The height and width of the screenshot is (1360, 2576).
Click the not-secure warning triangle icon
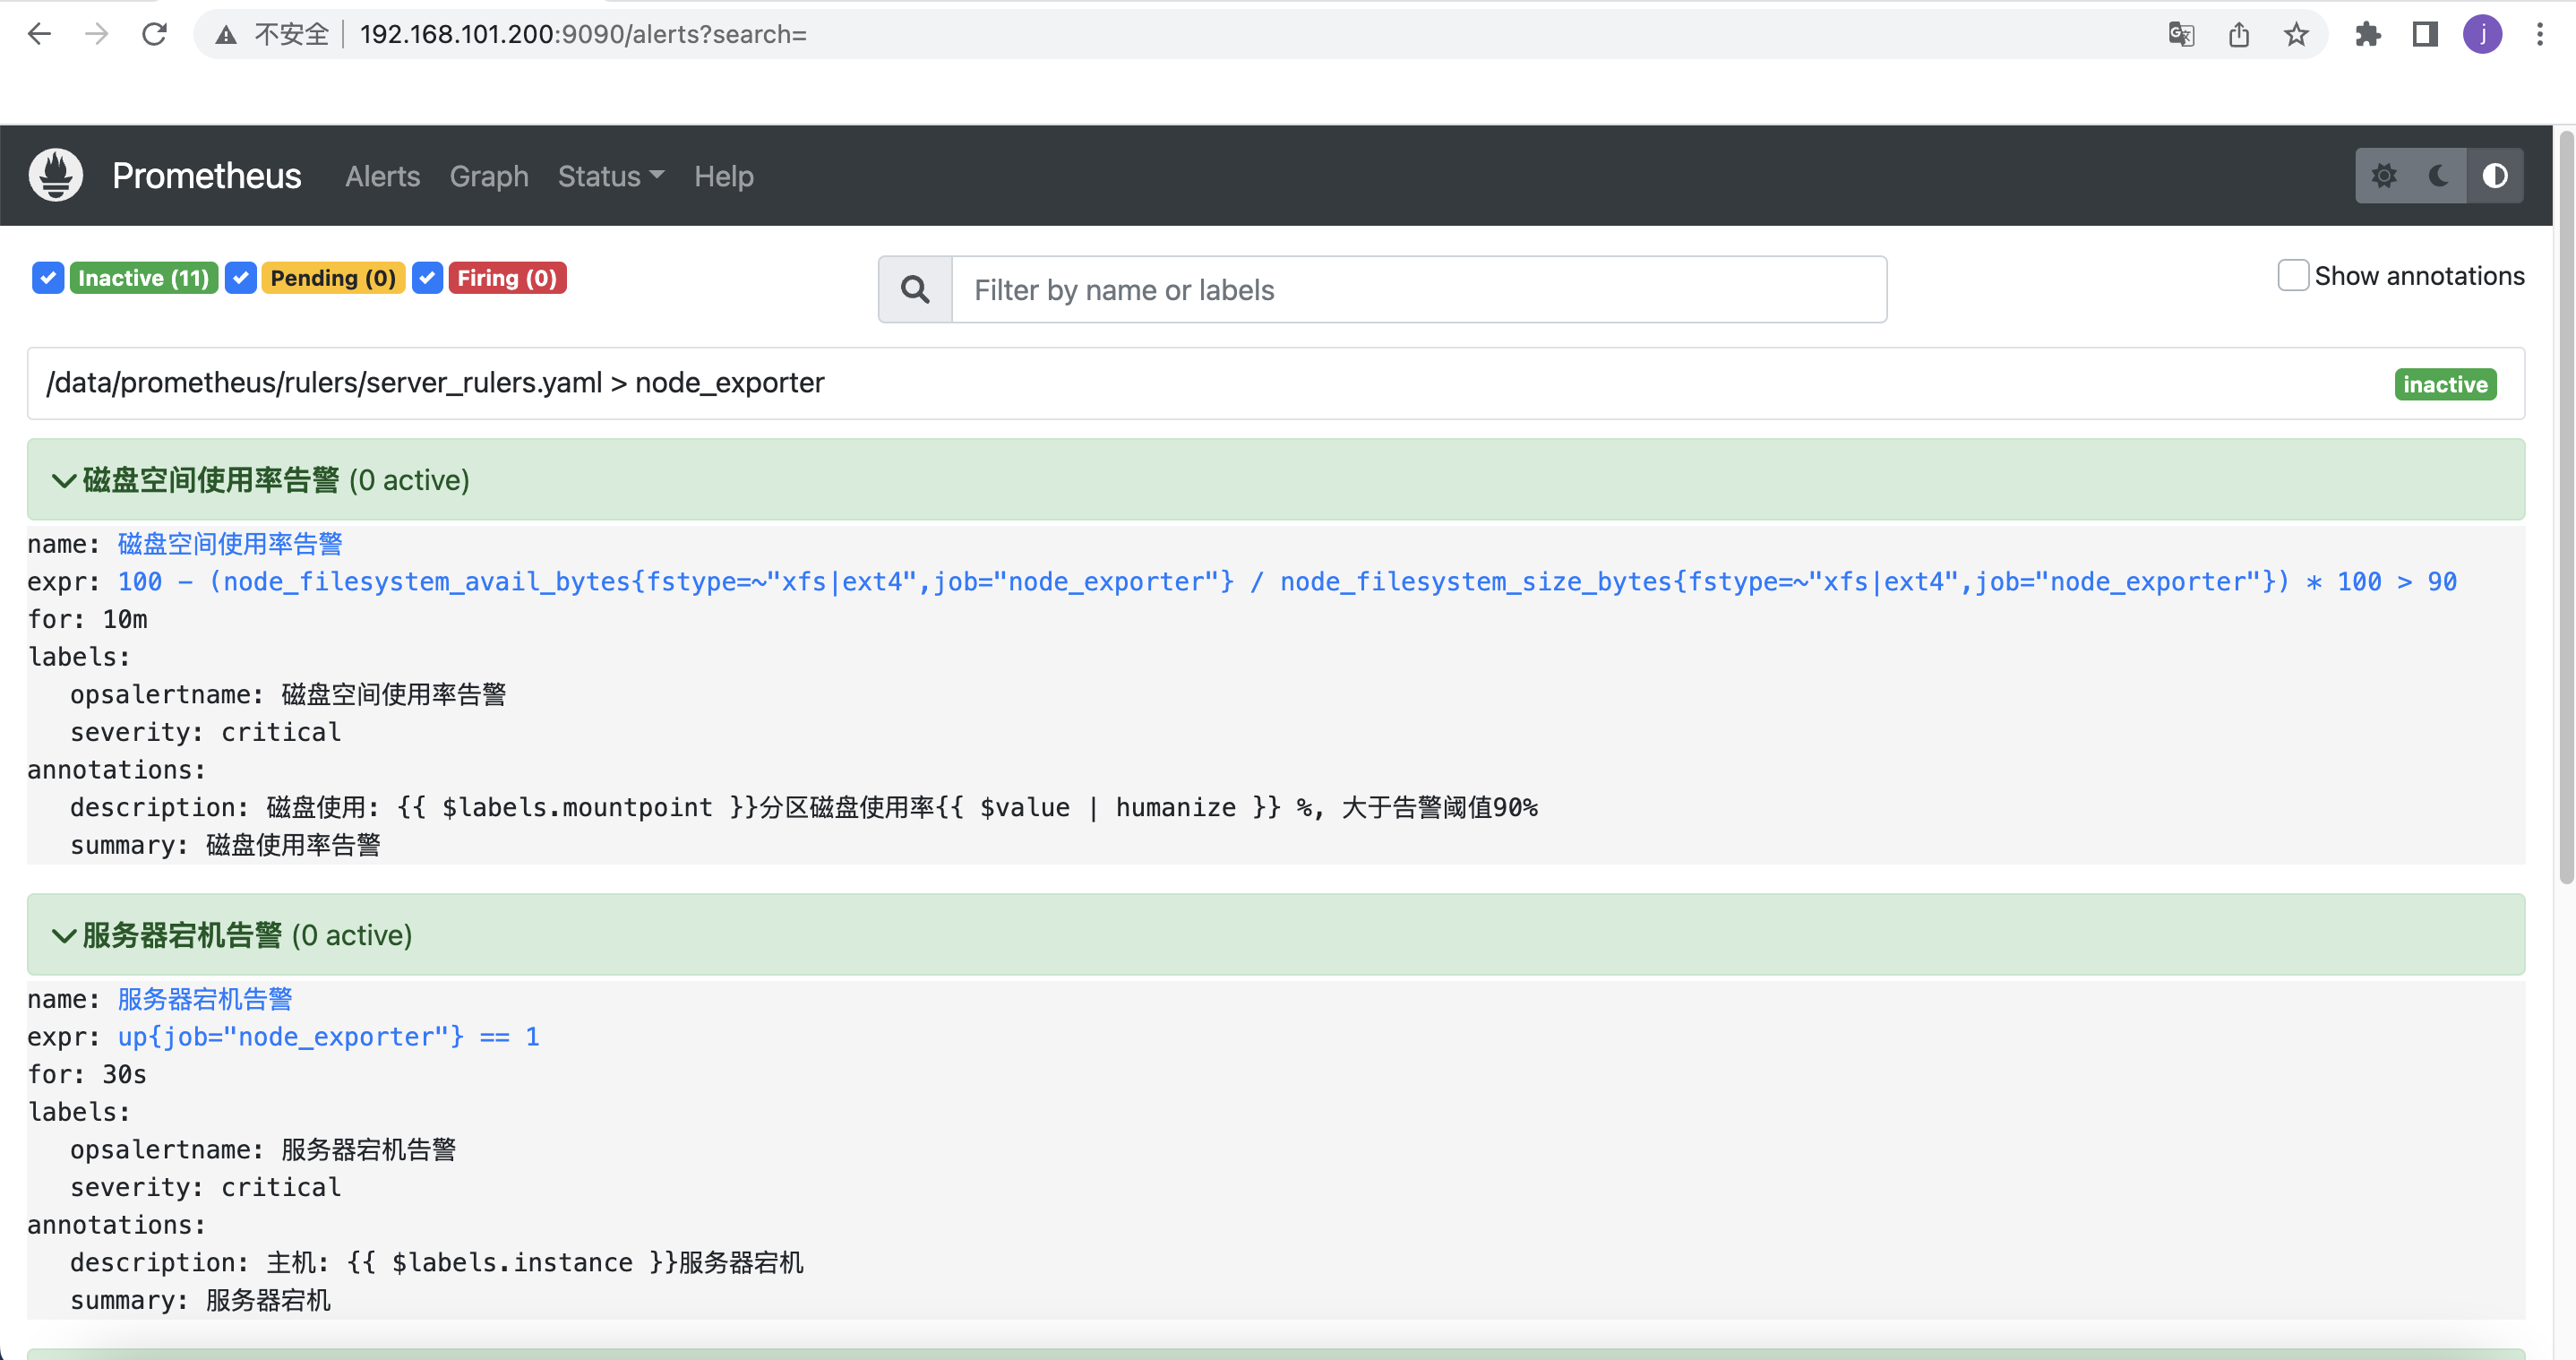pyautogui.click(x=226, y=35)
